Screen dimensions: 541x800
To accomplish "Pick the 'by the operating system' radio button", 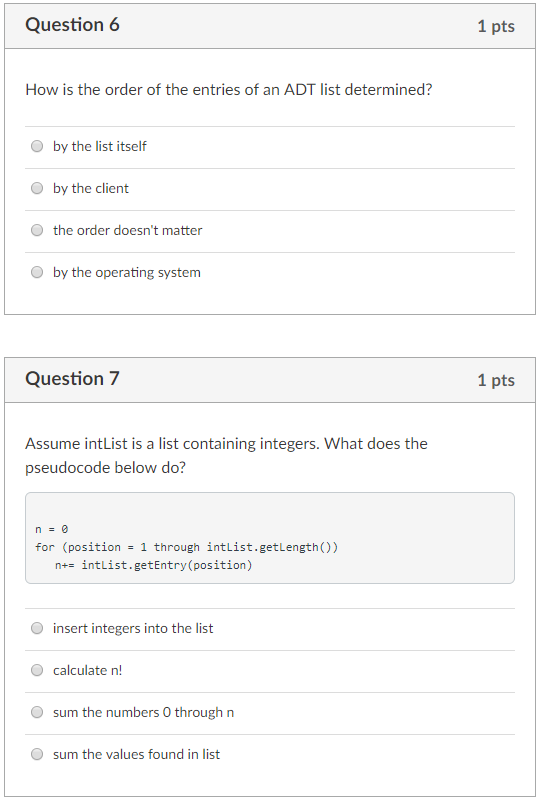I will 37,272.
